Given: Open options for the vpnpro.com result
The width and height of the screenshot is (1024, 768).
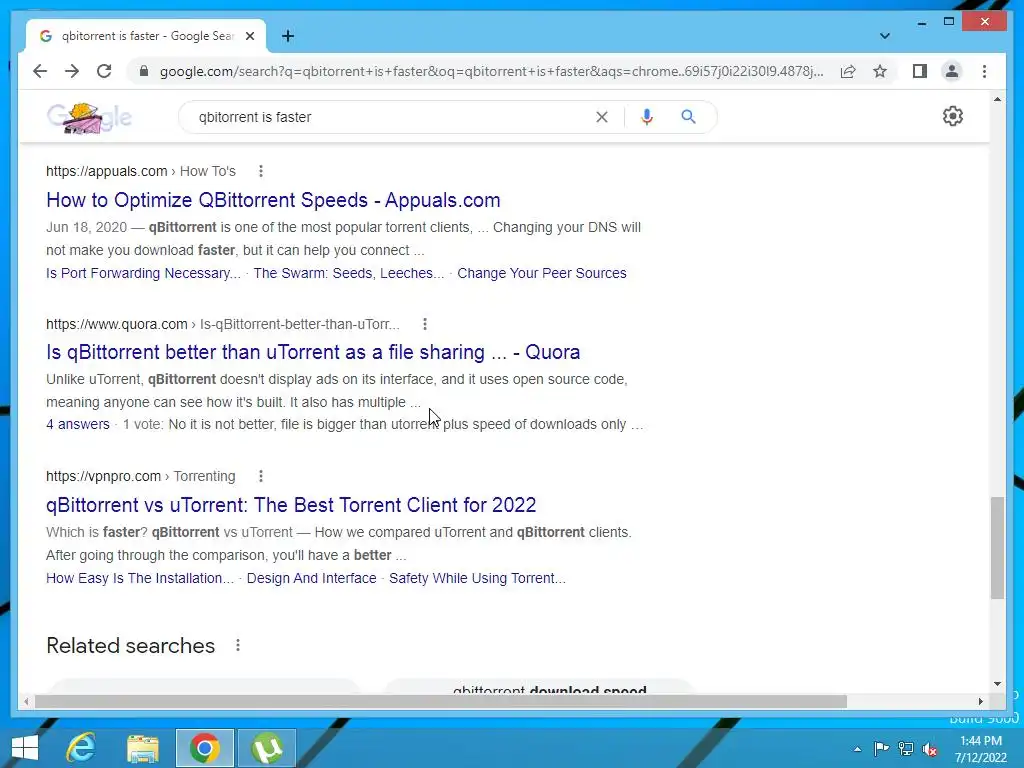Looking at the screenshot, I should click(261, 476).
